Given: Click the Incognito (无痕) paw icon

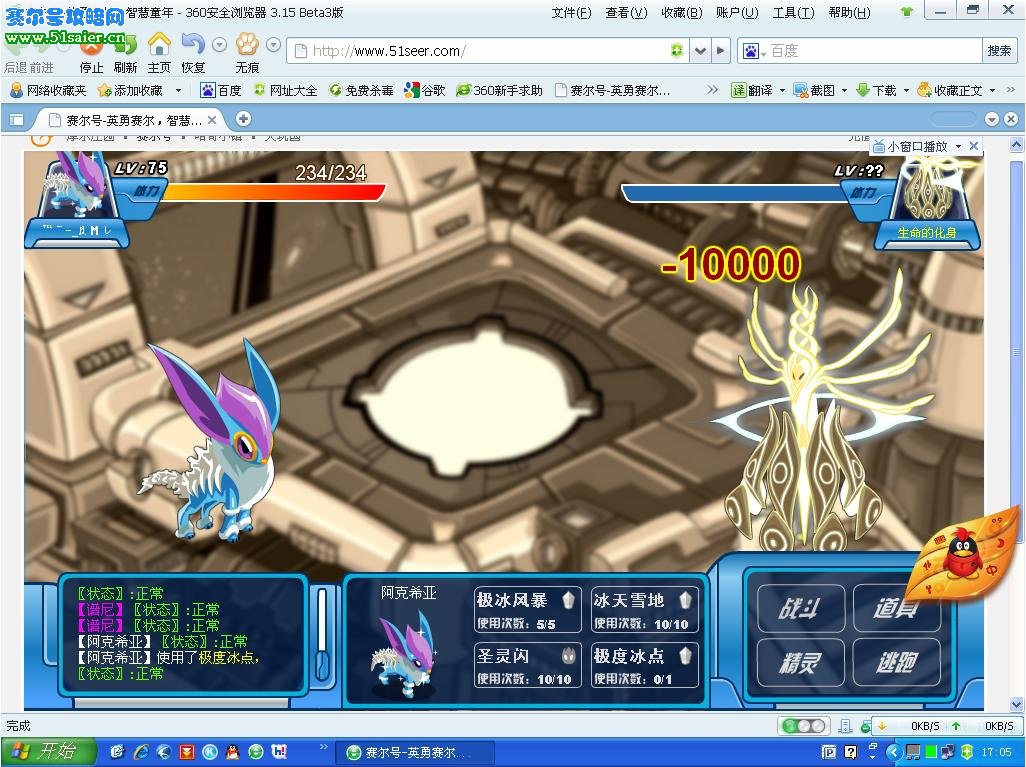Looking at the screenshot, I should (247, 45).
